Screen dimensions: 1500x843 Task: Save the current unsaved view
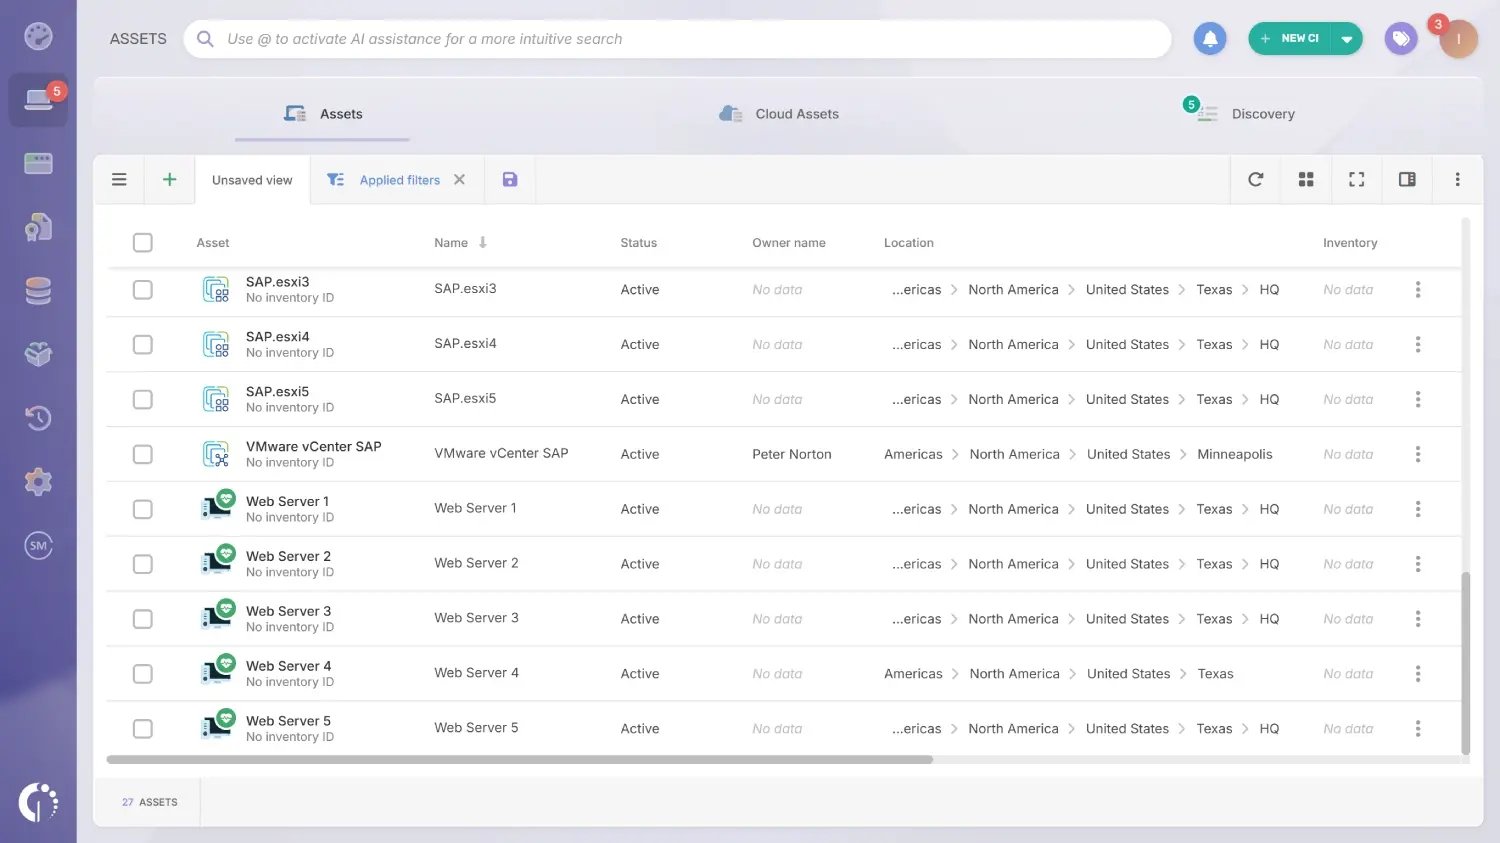pyautogui.click(x=509, y=179)
